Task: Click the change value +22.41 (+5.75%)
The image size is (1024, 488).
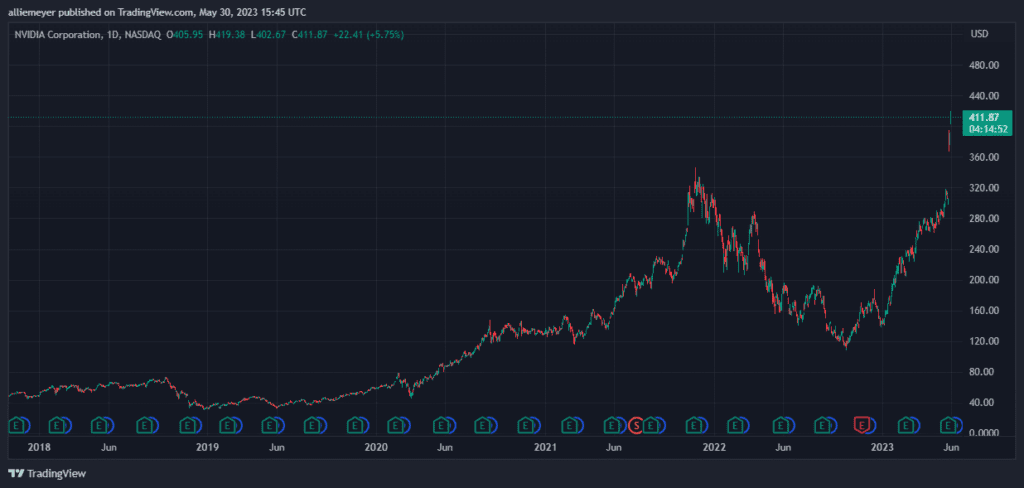Action: [x=368, y=35]
